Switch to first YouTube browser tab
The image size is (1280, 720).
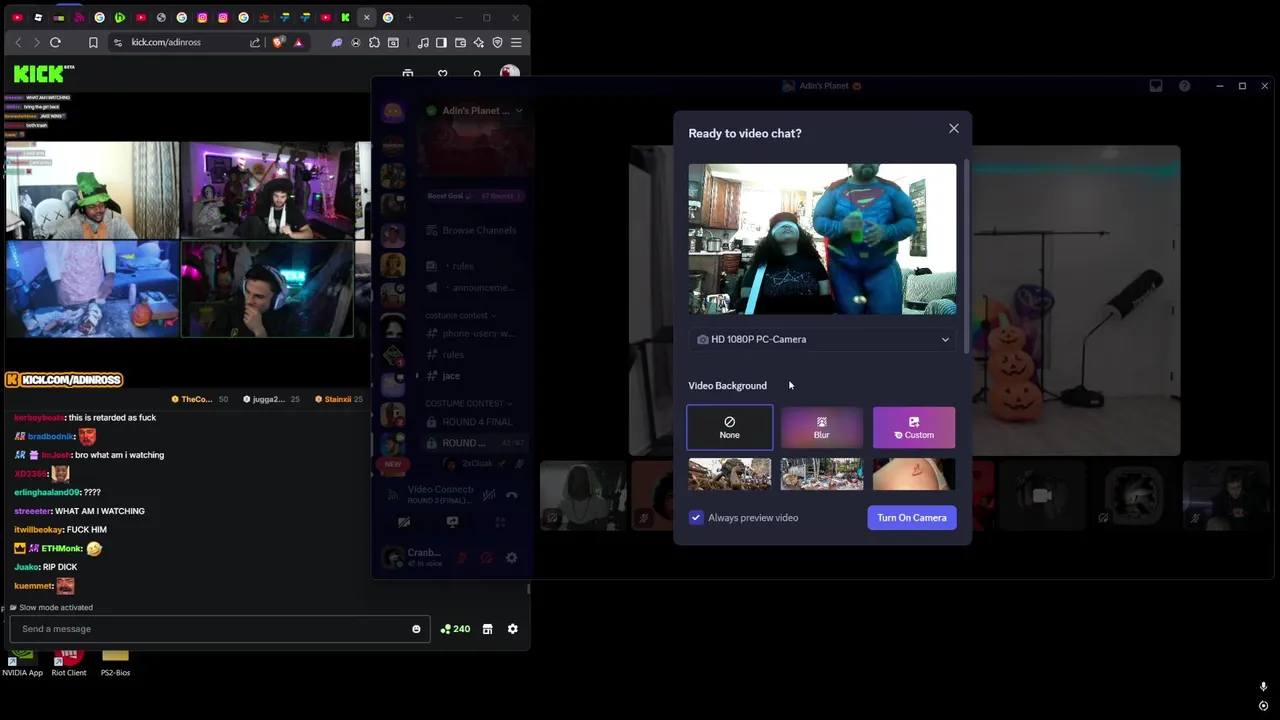click(x=17, y=17)
